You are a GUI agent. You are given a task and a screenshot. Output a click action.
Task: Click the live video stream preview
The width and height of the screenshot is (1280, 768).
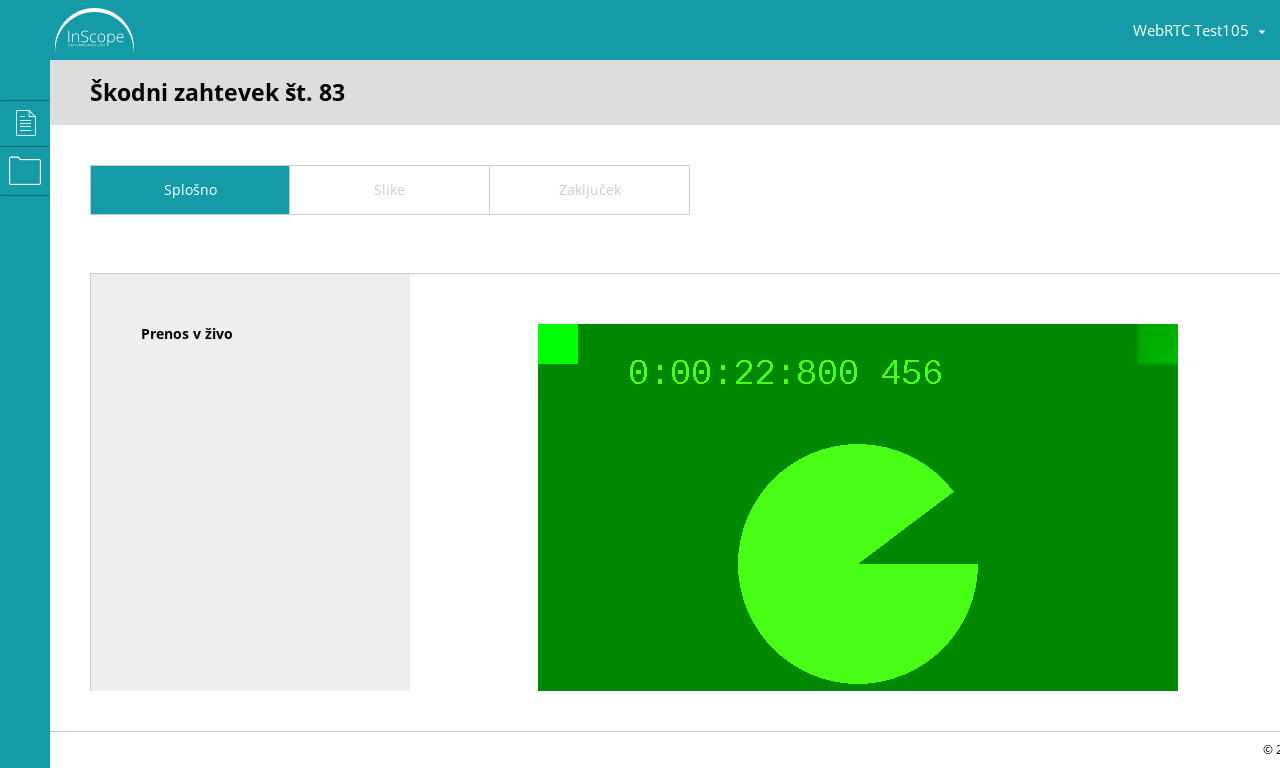858,507
